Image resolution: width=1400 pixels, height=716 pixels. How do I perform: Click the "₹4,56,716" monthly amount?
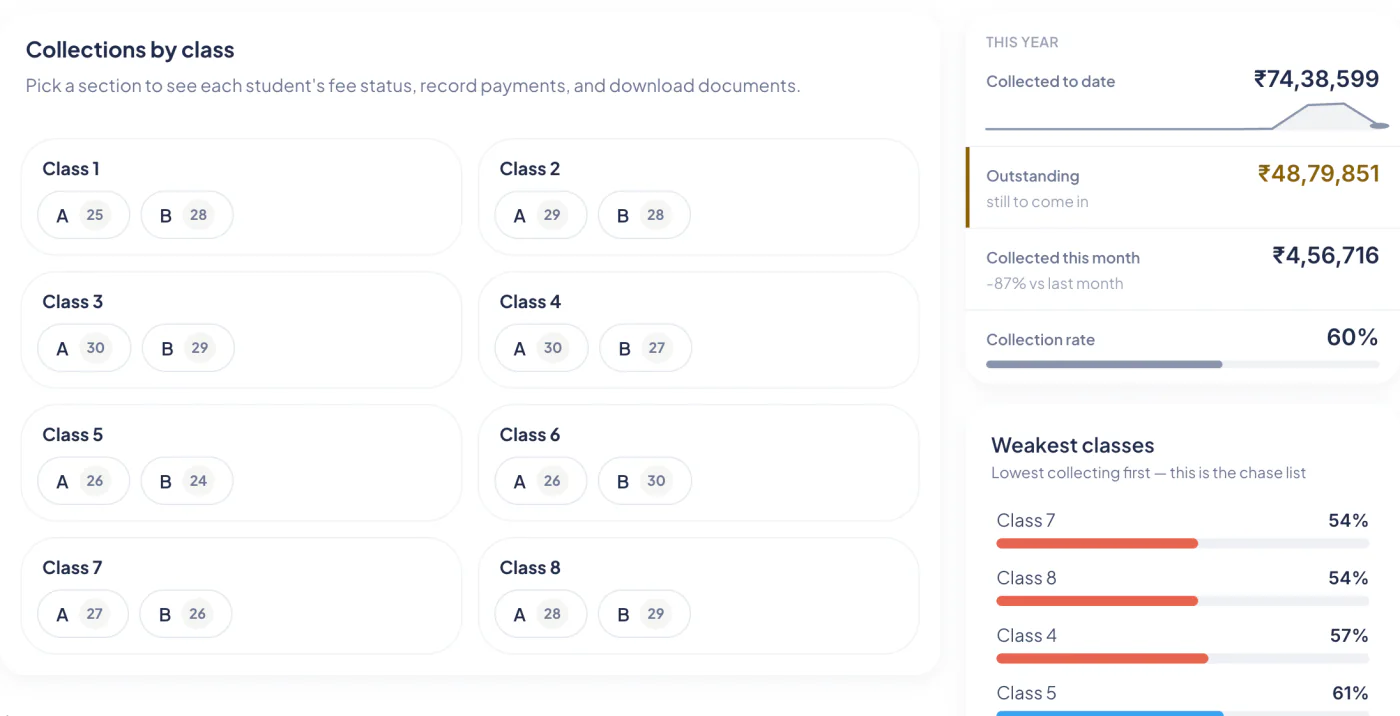coord(1325,255)
